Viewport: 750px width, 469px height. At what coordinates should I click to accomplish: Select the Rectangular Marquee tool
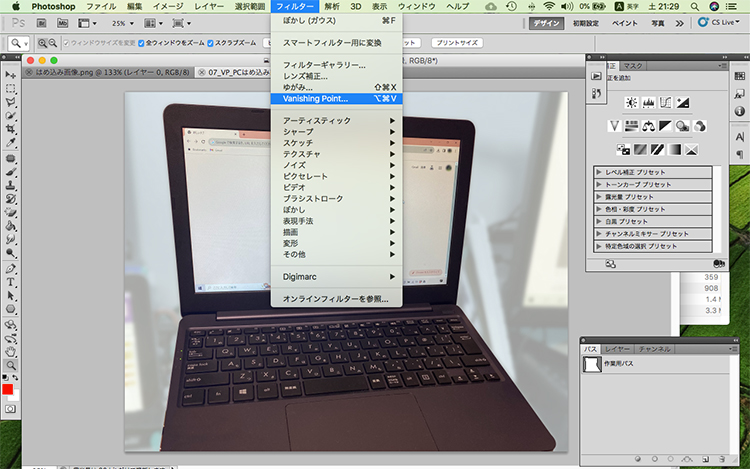click(11, 88)
